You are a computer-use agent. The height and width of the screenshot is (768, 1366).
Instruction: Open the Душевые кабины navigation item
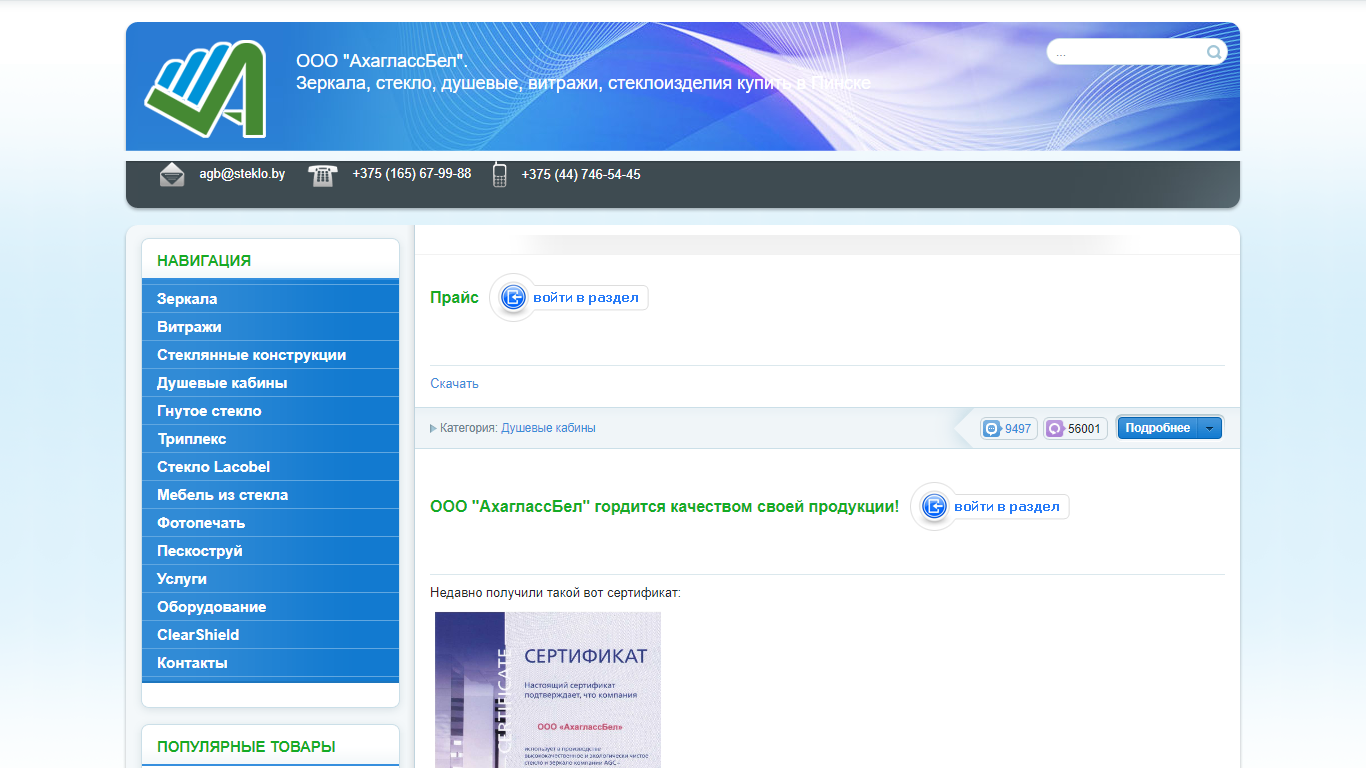[x=270, y=383]
